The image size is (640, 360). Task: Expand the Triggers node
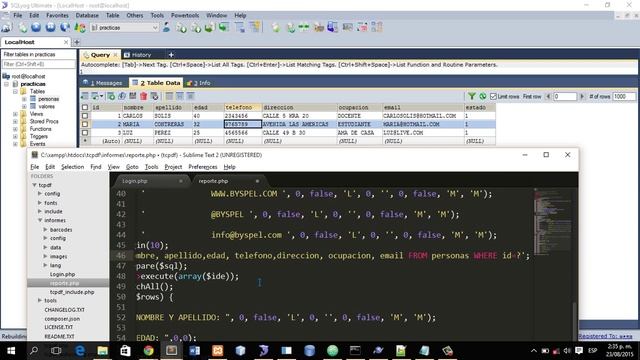click(16, 136)
